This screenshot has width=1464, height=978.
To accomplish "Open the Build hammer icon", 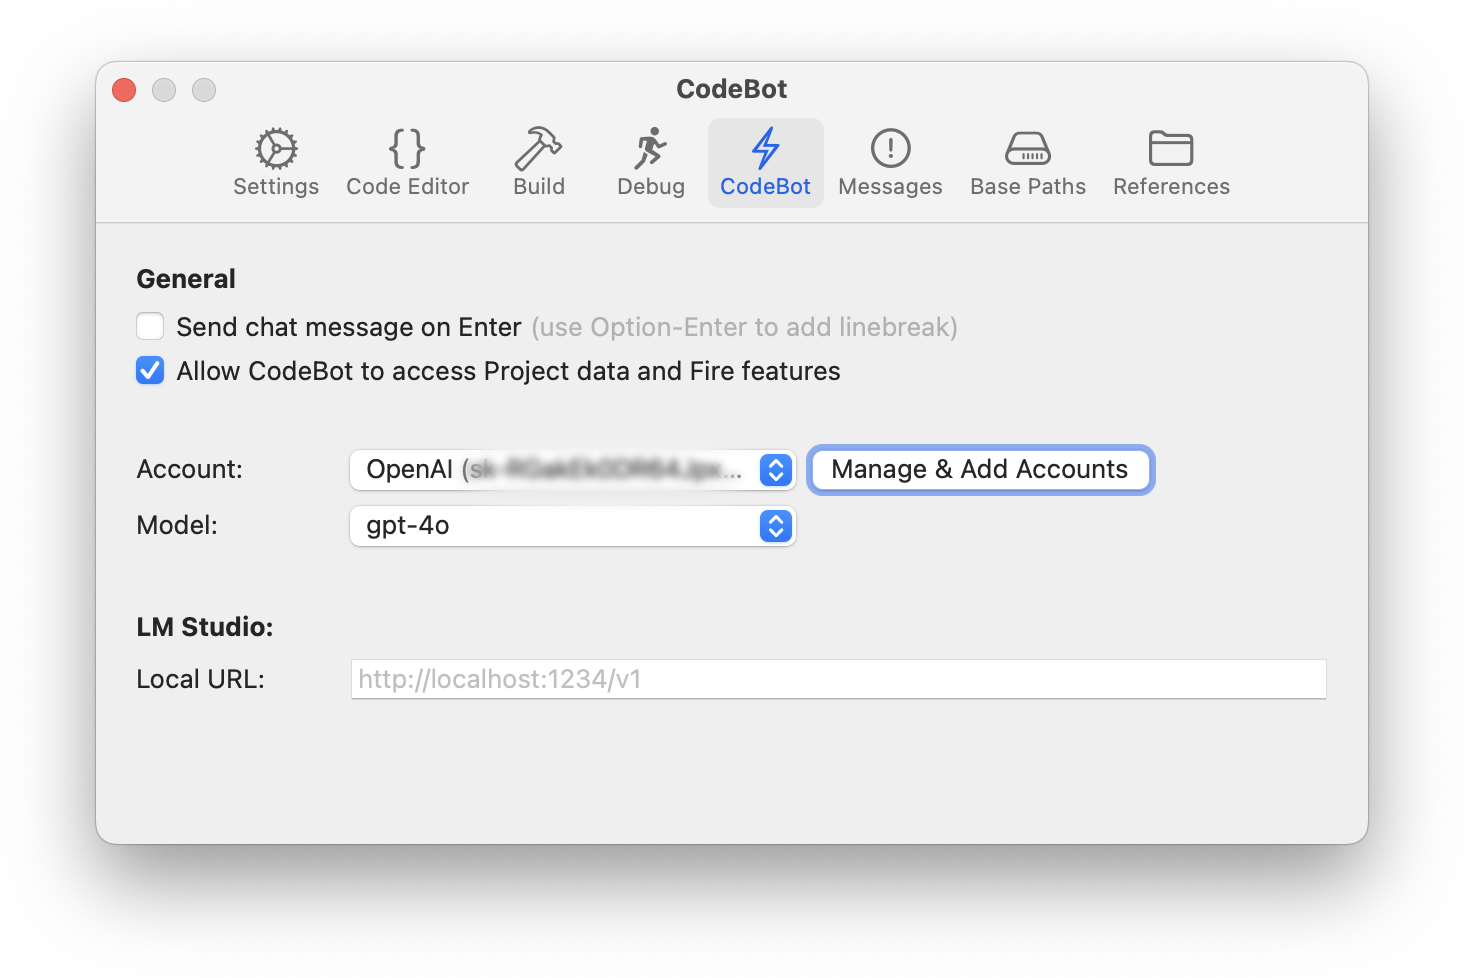I will pos(539,149).
